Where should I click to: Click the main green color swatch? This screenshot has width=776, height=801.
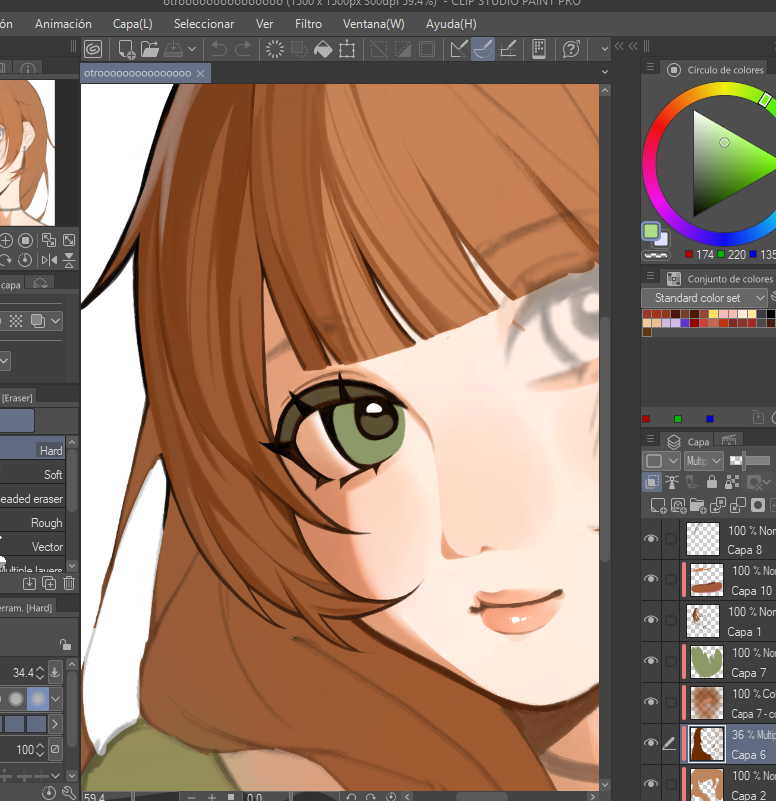pyautogui.click(x=651, y=231)
